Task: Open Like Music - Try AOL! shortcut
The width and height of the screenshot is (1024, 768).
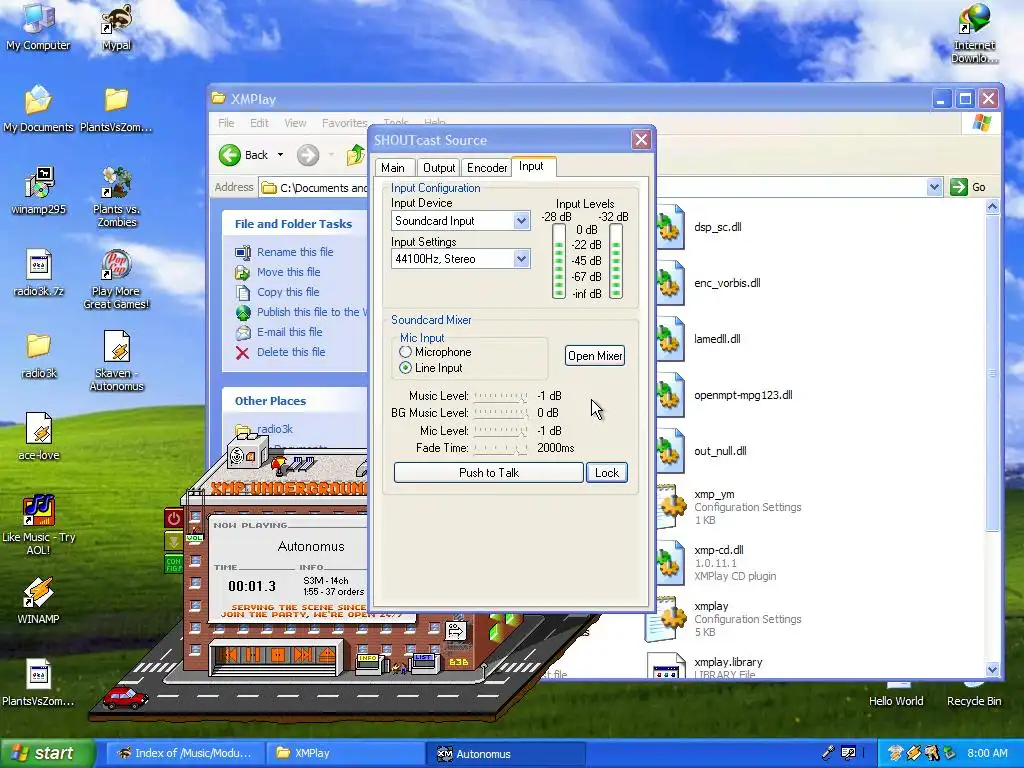Action: point(38,525)
